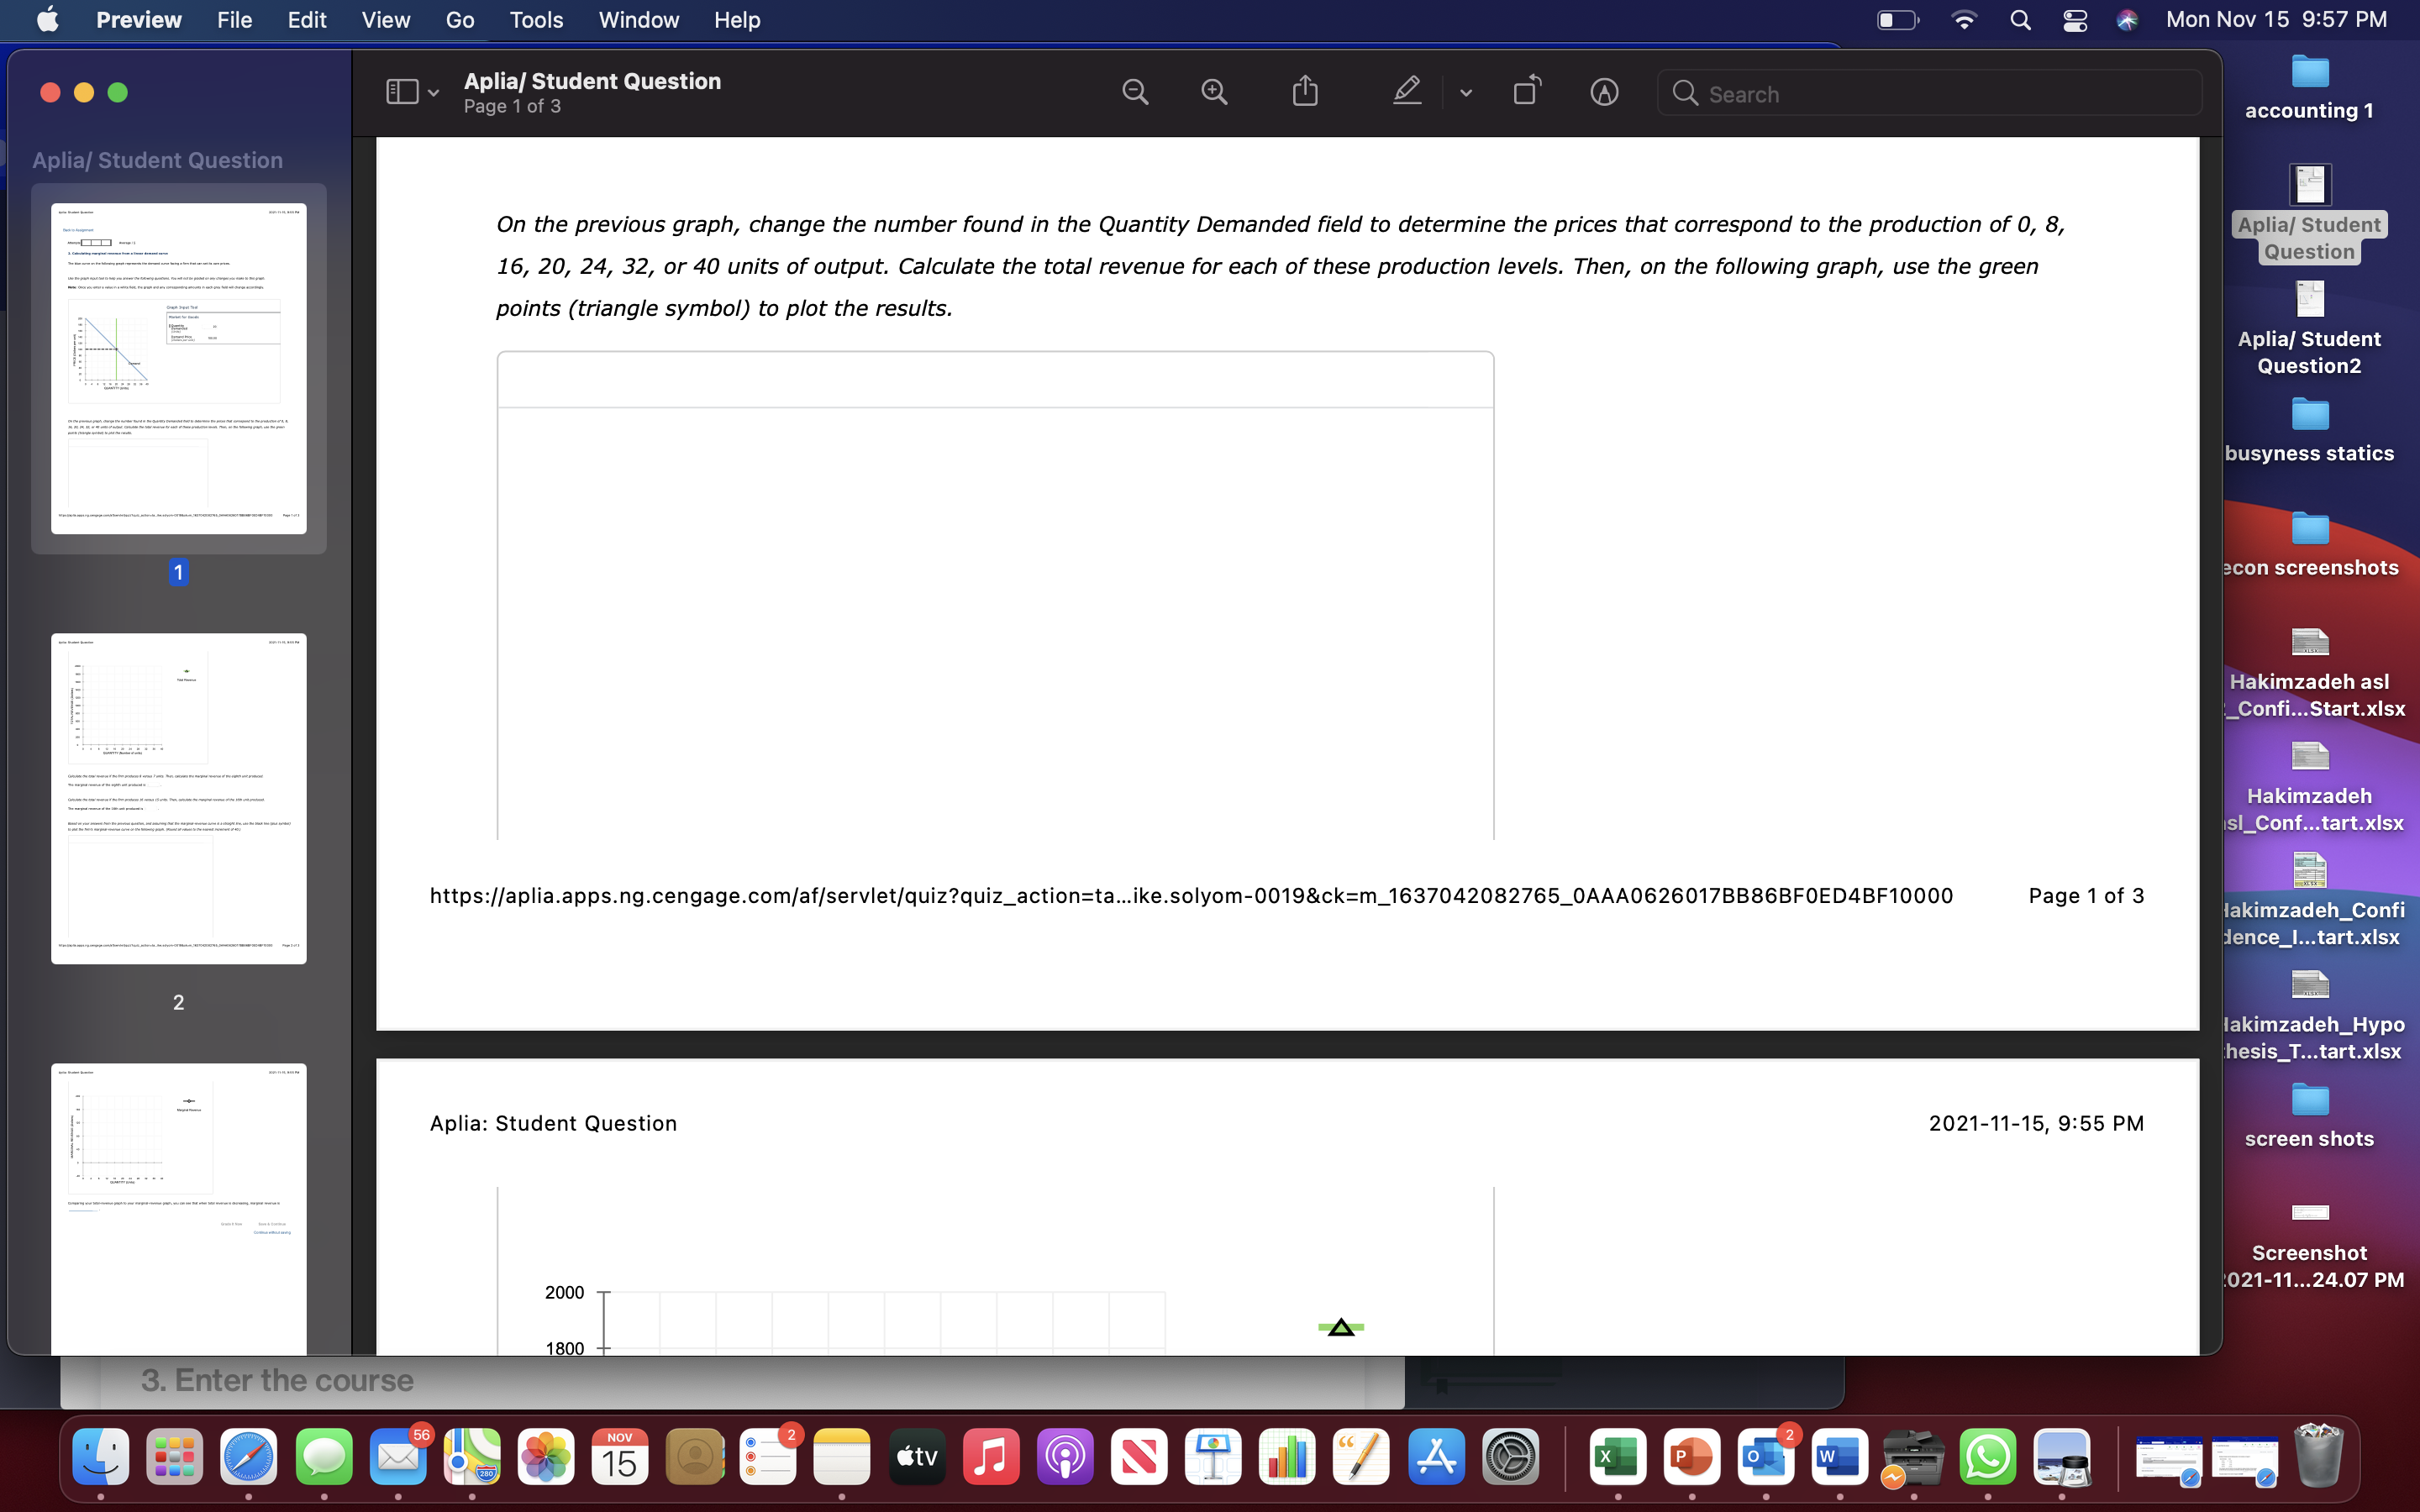Select page 2 thumbnail in sidebar
The image size is (2420, 1512).
(178, 800)
